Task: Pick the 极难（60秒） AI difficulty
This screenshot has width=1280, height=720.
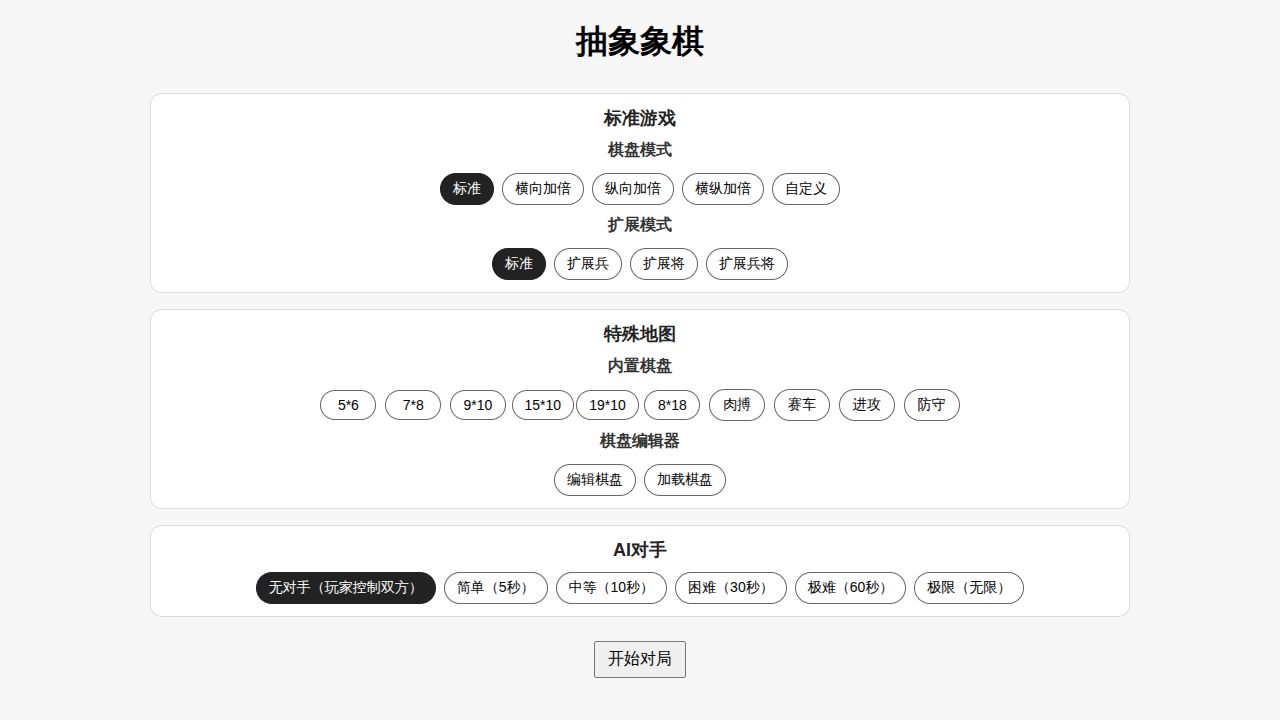Action: pos(850,588)
